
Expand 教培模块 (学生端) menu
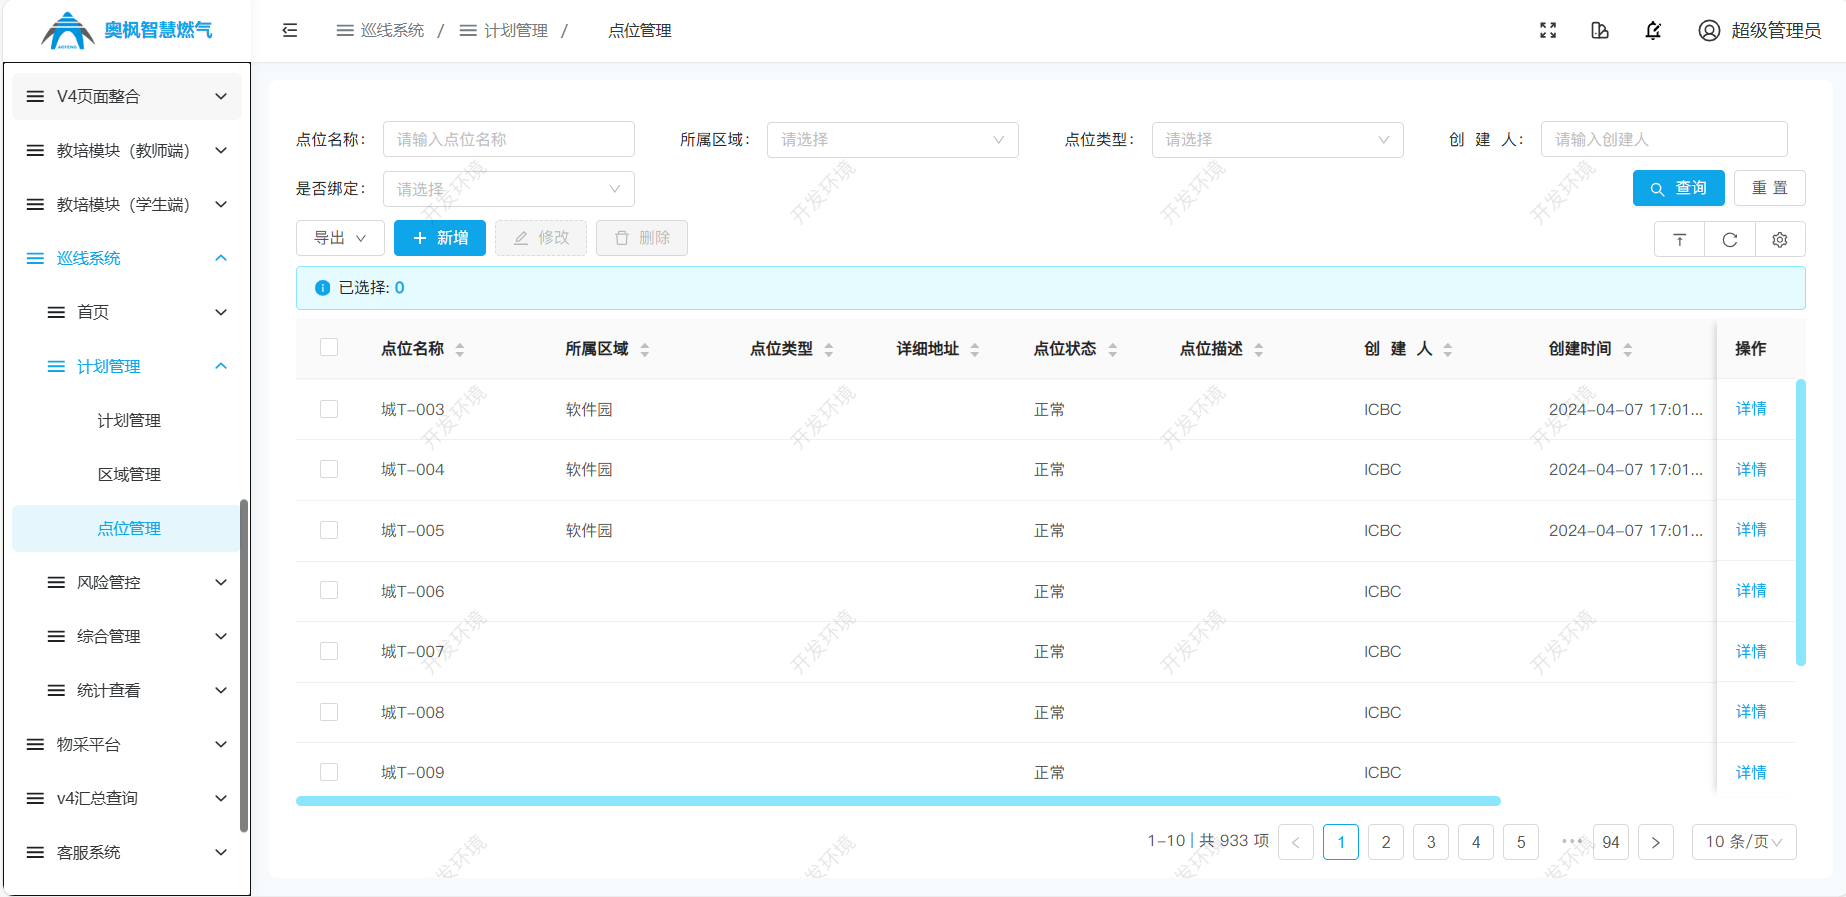click(126, 204)
